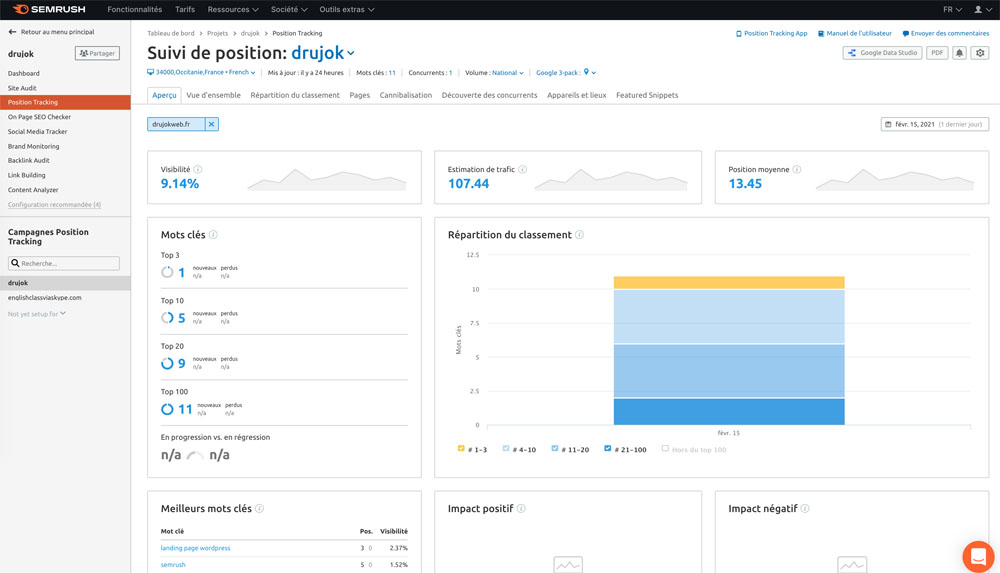
Task: Open the Manuel de l'utilisateur link
Action: point(855,33)
